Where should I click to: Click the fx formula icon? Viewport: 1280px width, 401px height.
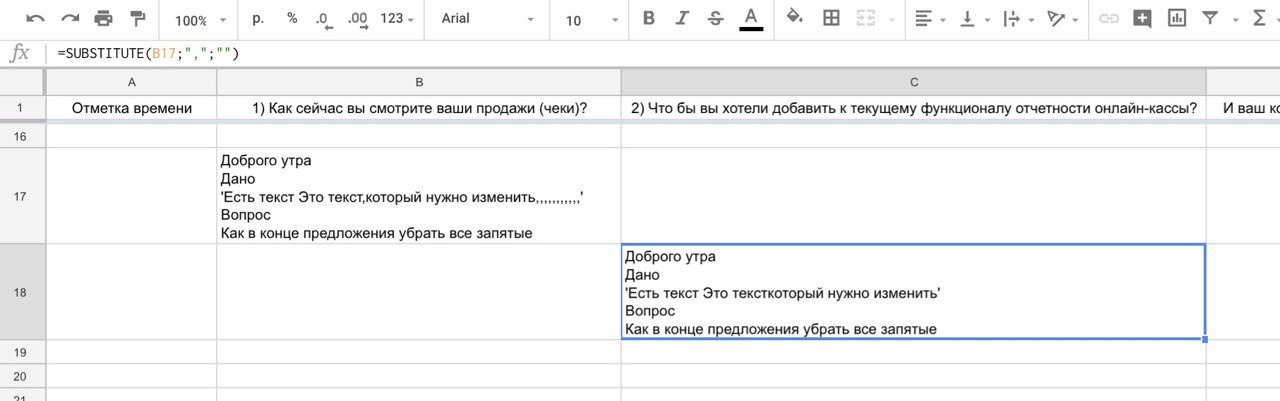click(19, 54)
